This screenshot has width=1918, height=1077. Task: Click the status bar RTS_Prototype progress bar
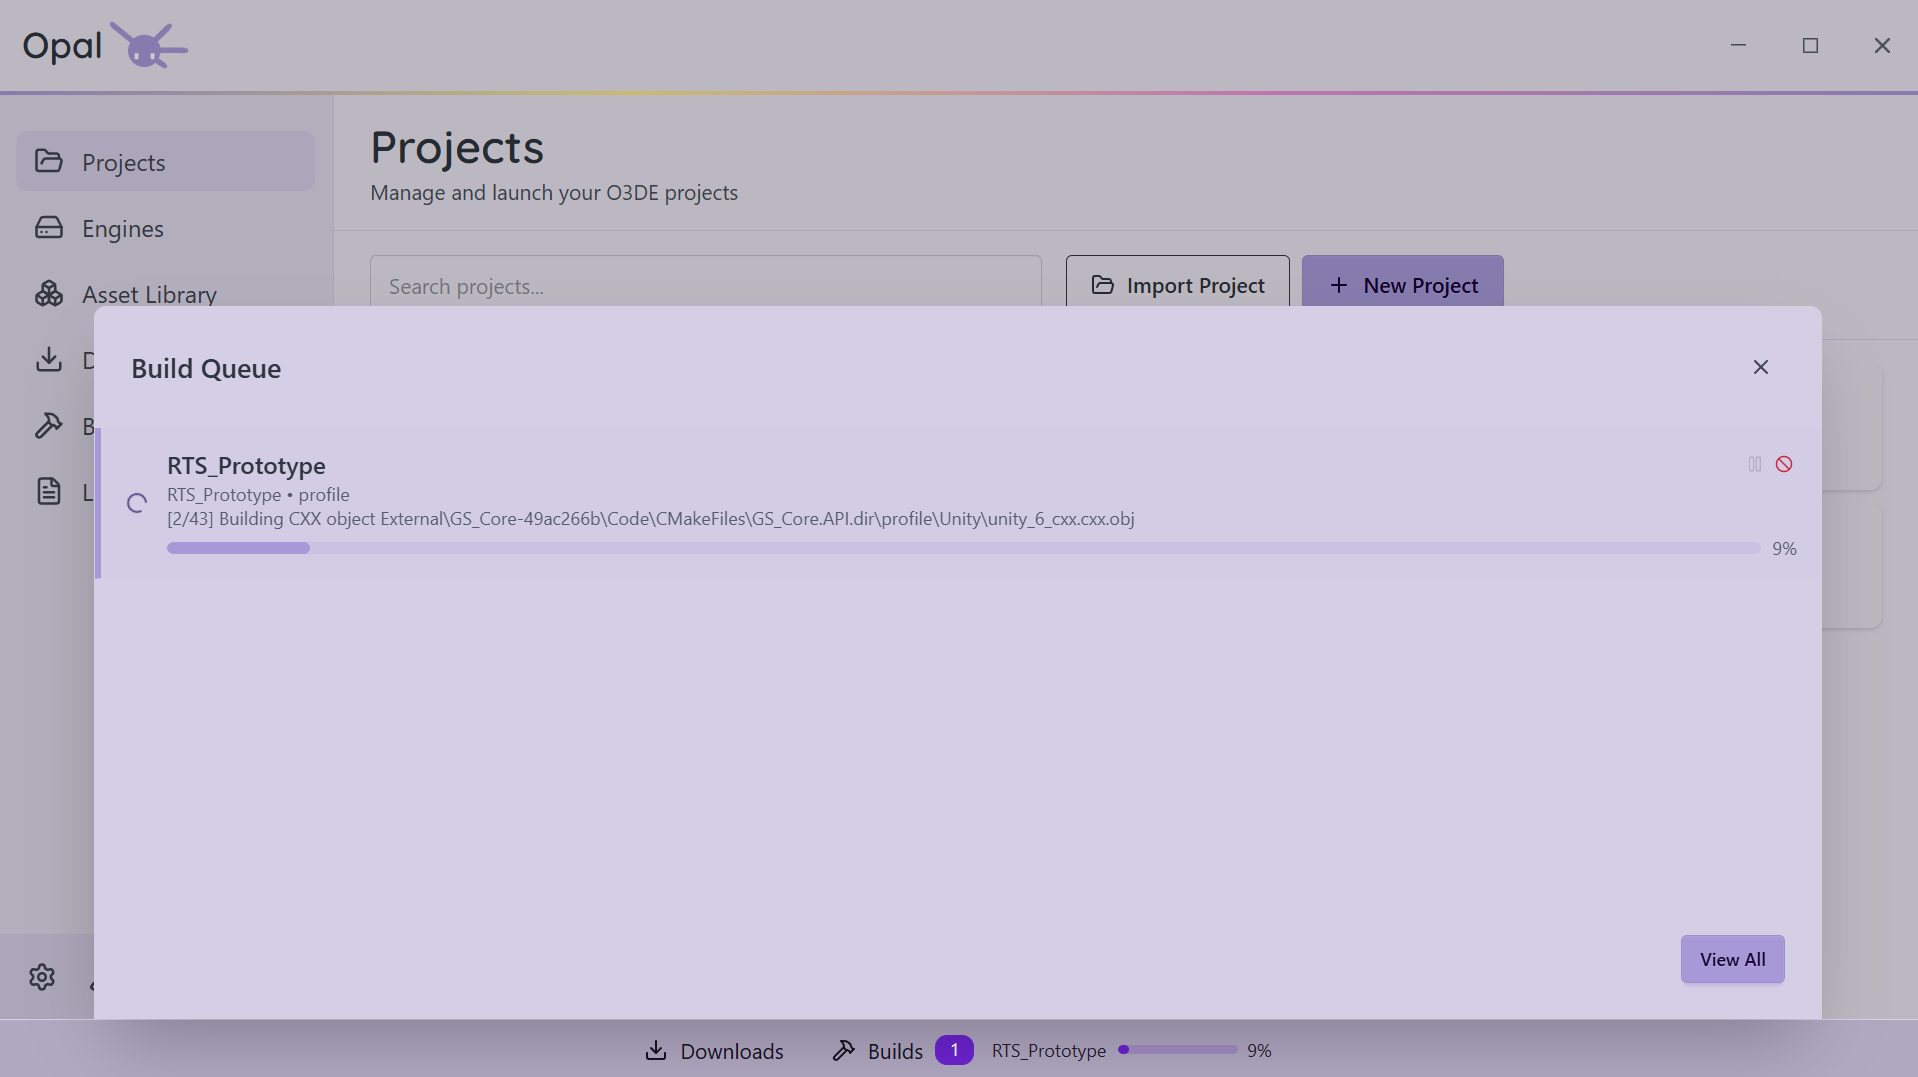[1179, 1050]
